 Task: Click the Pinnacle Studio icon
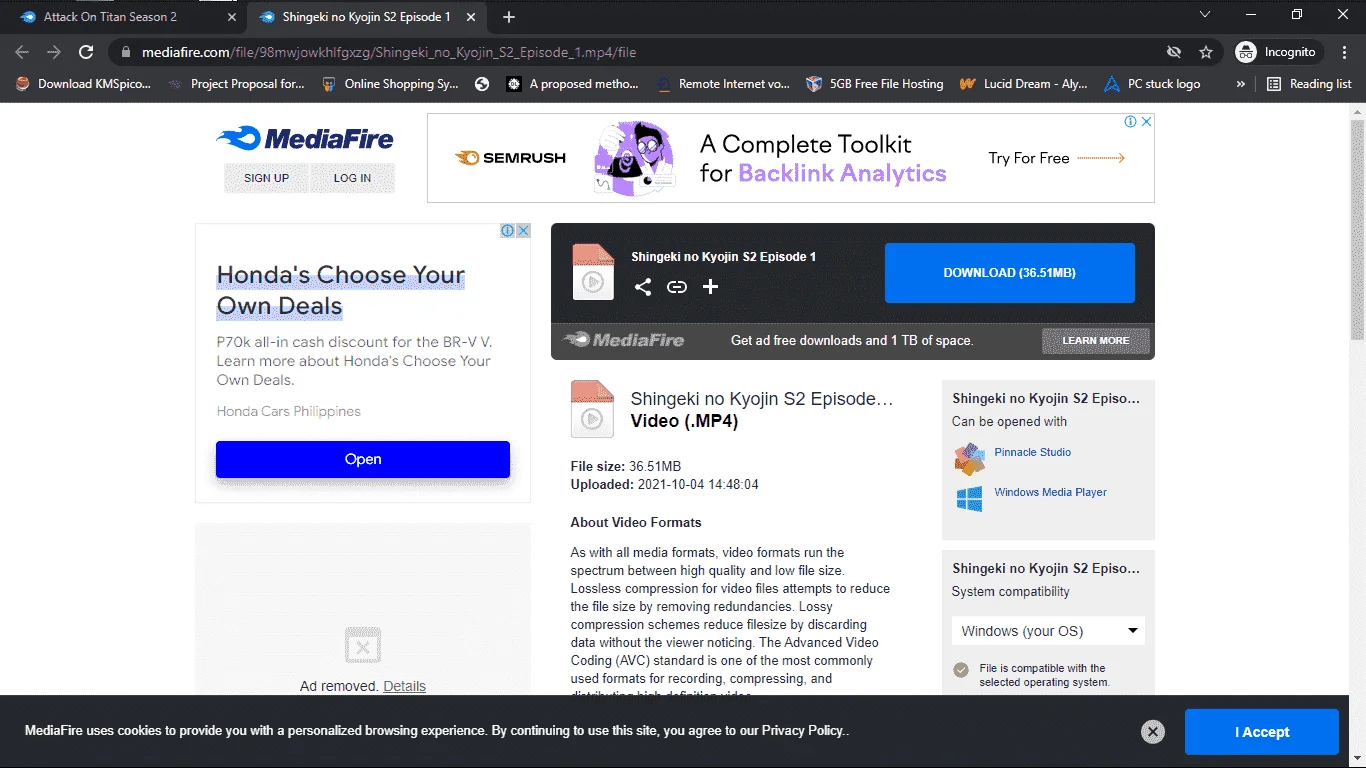tap(969, 459)
